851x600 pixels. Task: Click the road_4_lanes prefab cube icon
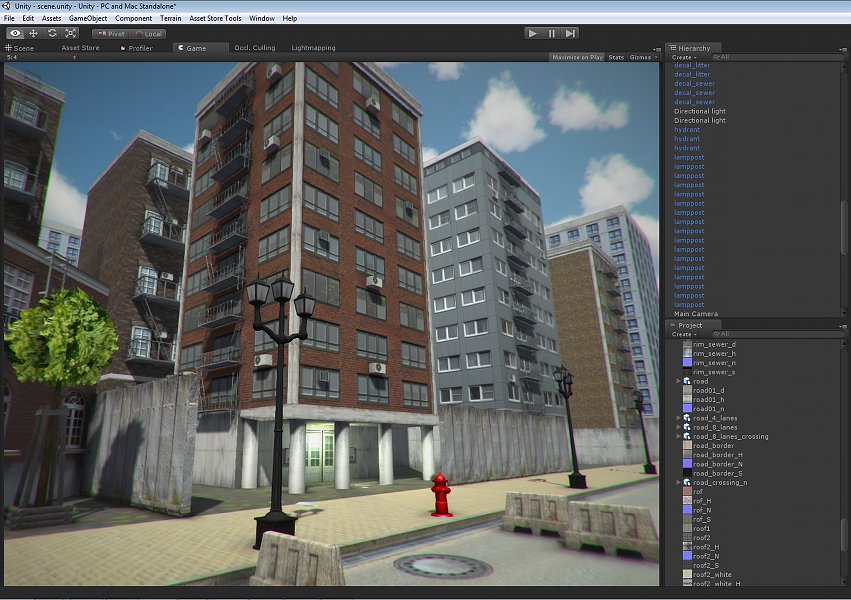(687, 418)
